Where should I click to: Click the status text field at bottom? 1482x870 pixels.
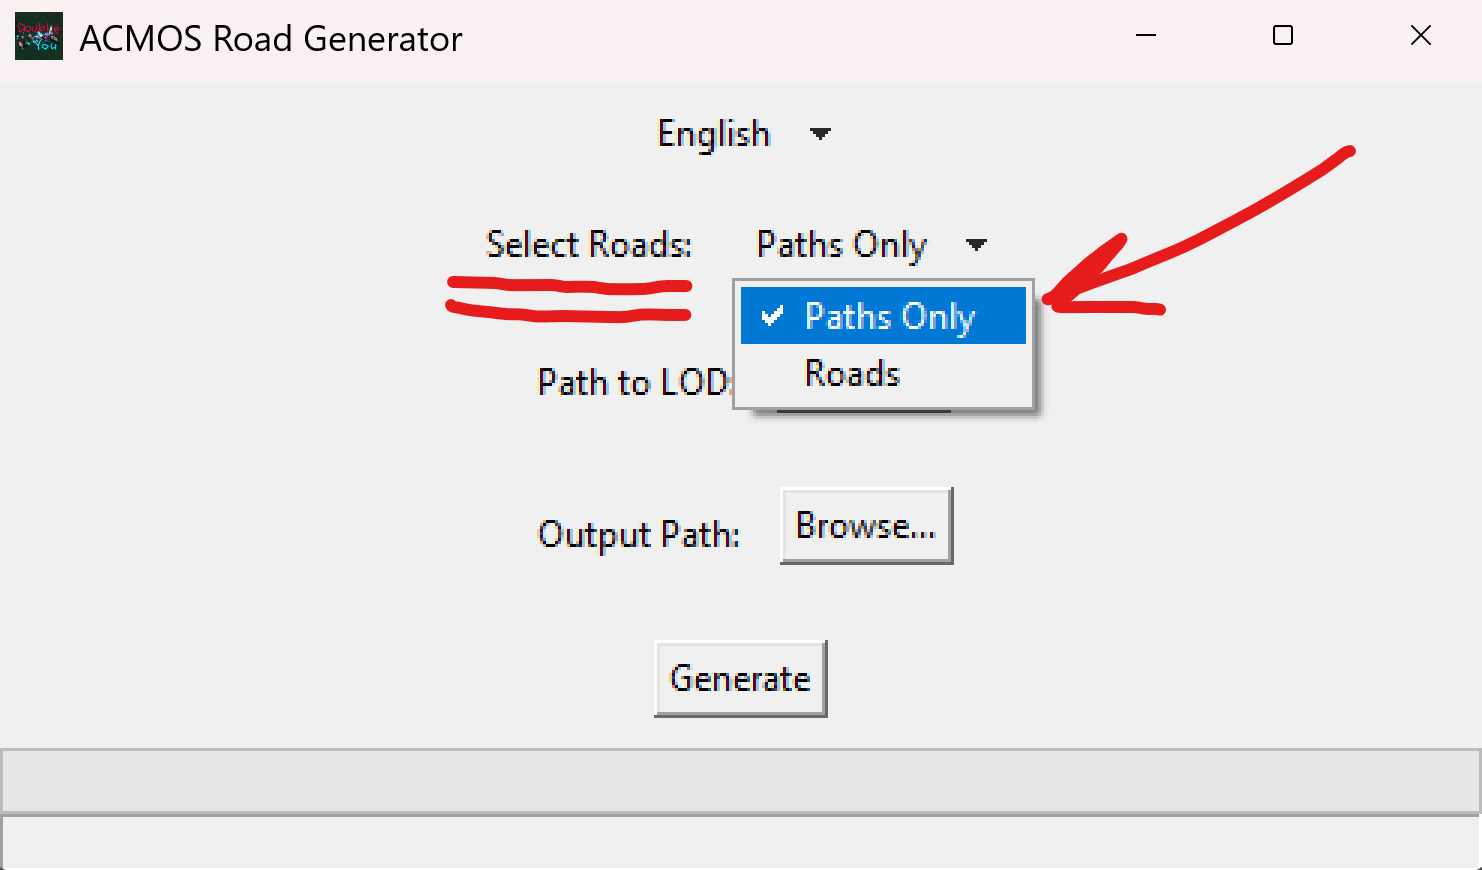pos(740,842)
